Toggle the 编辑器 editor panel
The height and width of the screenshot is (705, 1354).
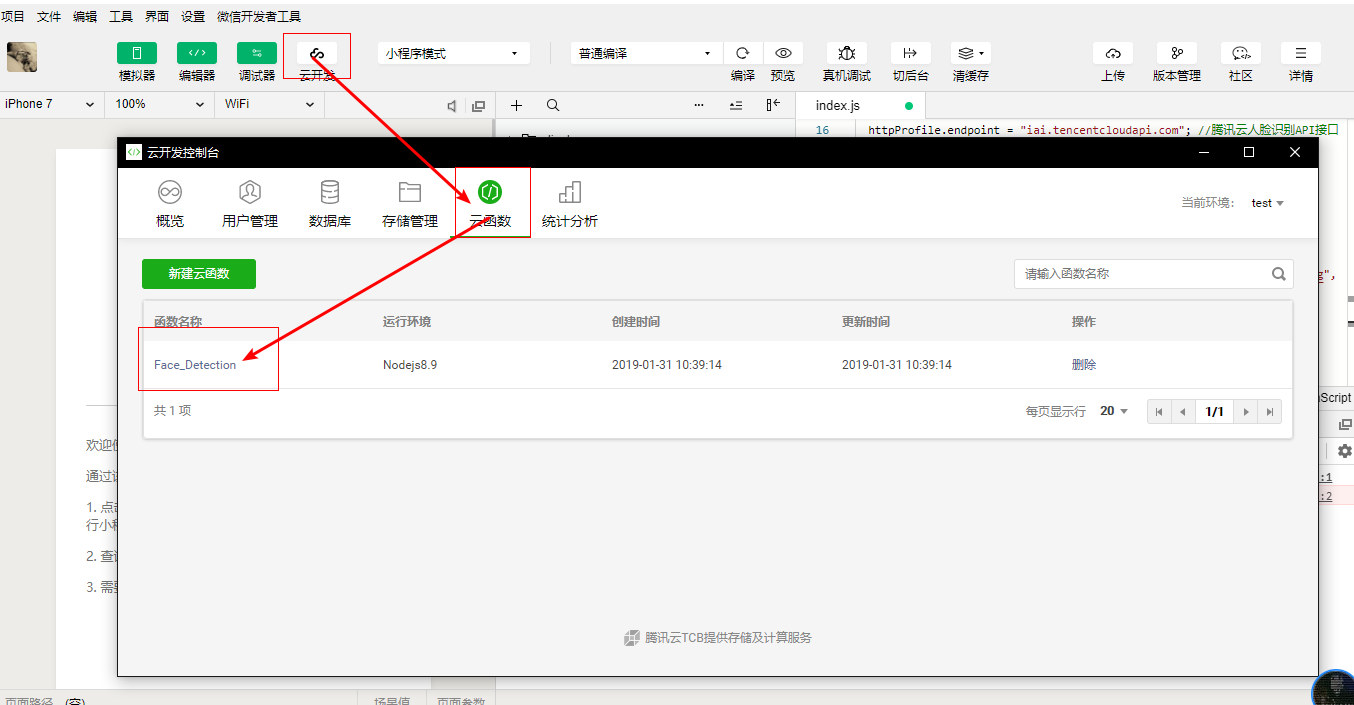(x=197, y=53)
